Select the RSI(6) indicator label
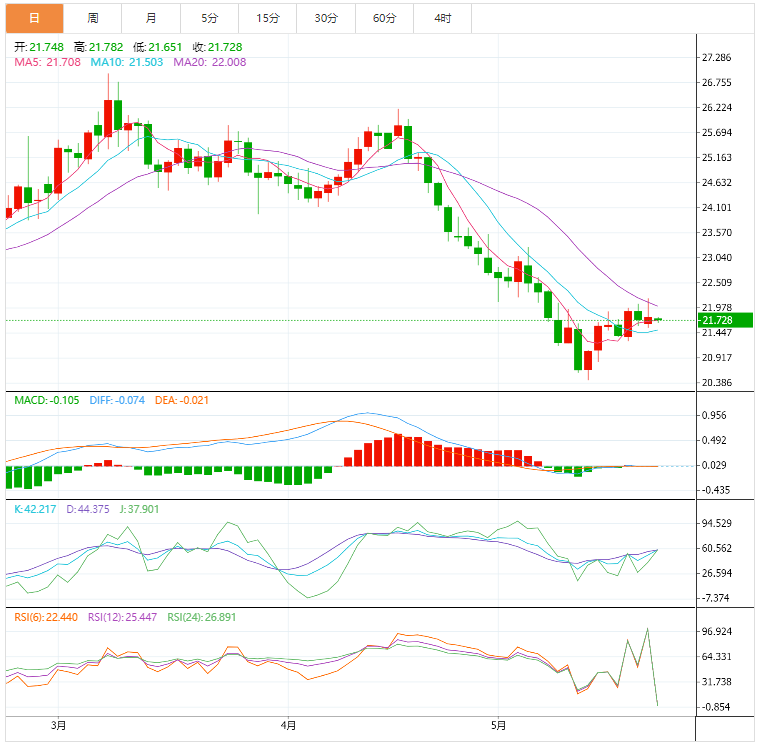The image size is (758, 743). pyautogui.click(x=46, y=617)
